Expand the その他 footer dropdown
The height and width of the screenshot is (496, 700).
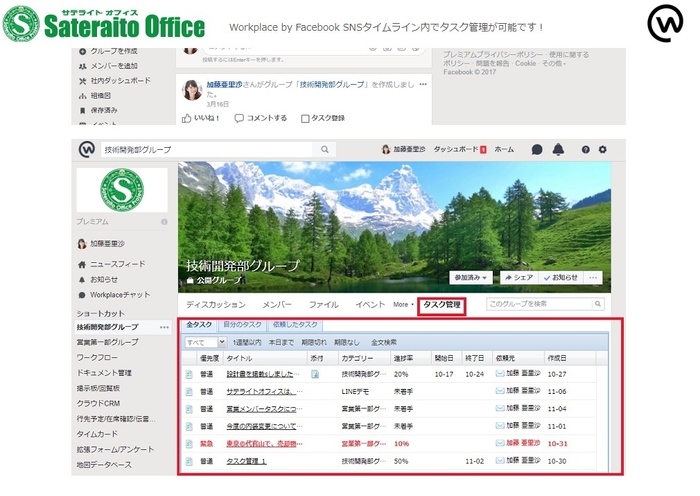click(554, 63)
